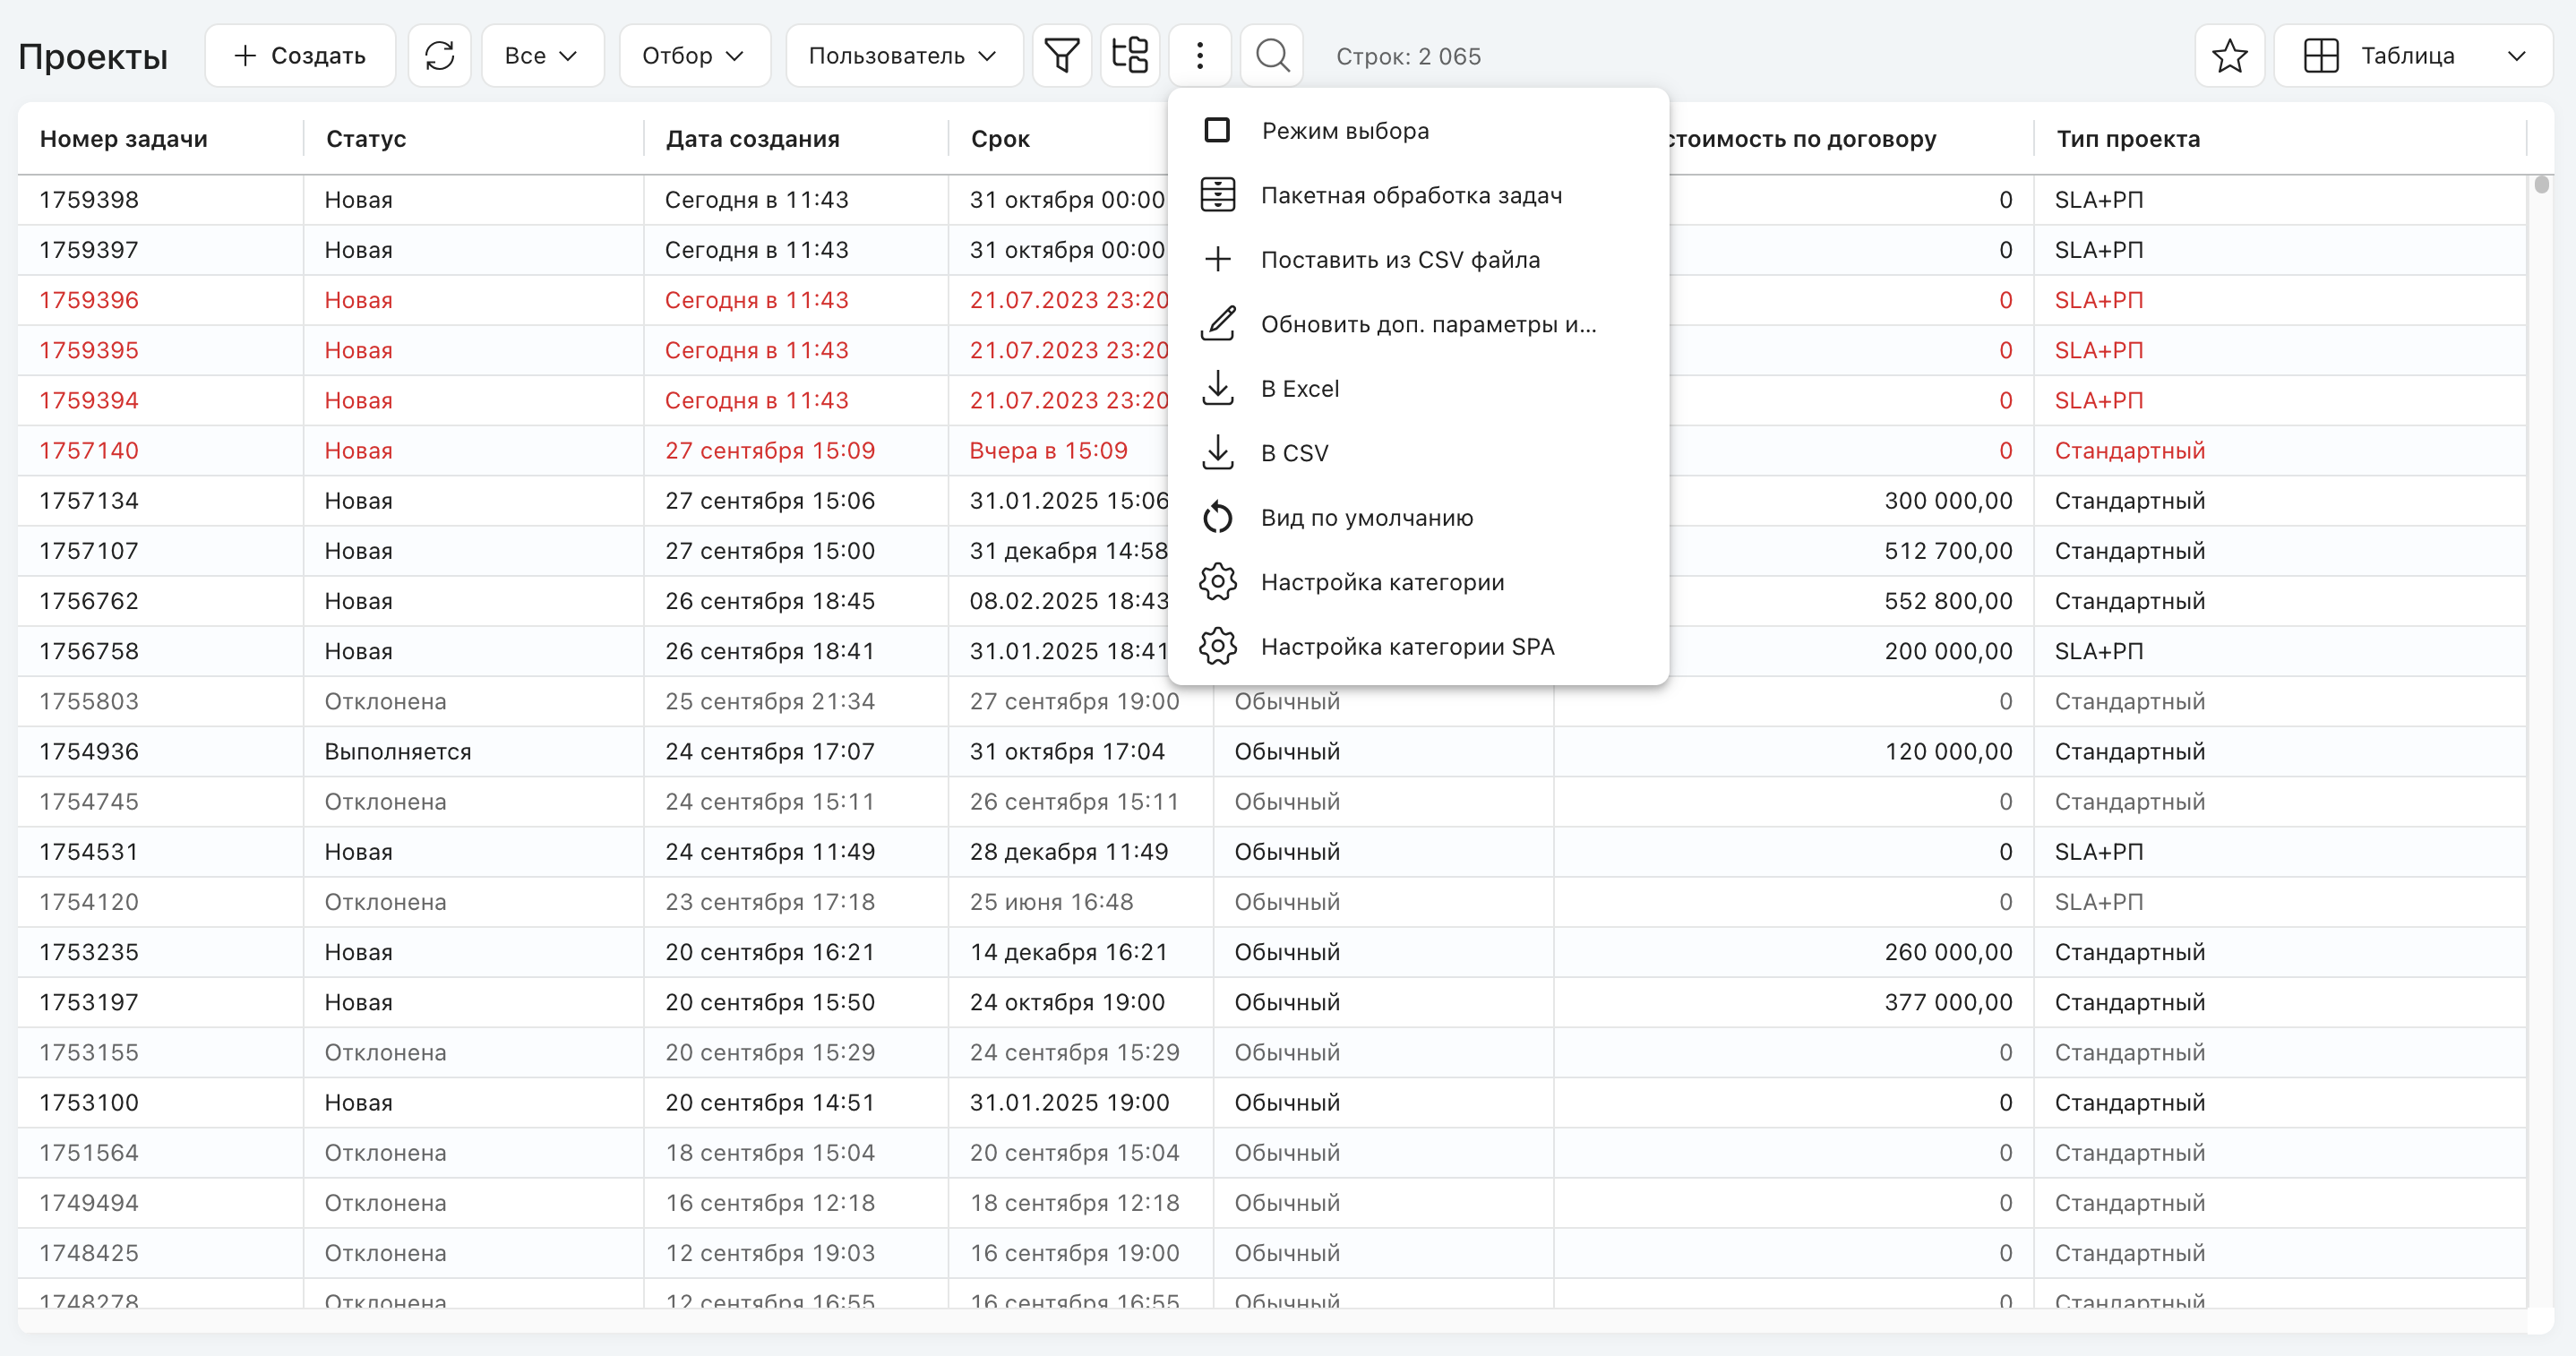Sort by Дата создания column header
This screenshot has height=1356, width=2576.
point(752,138)
